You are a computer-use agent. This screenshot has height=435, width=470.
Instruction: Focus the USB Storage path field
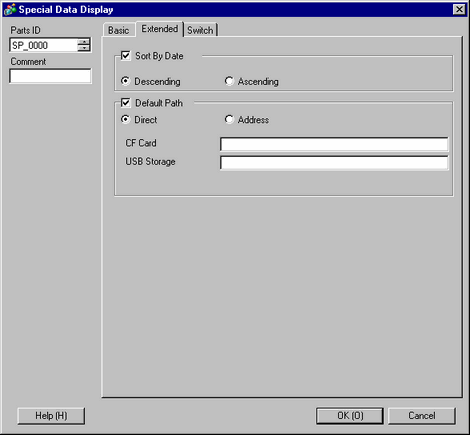point(334,163)
